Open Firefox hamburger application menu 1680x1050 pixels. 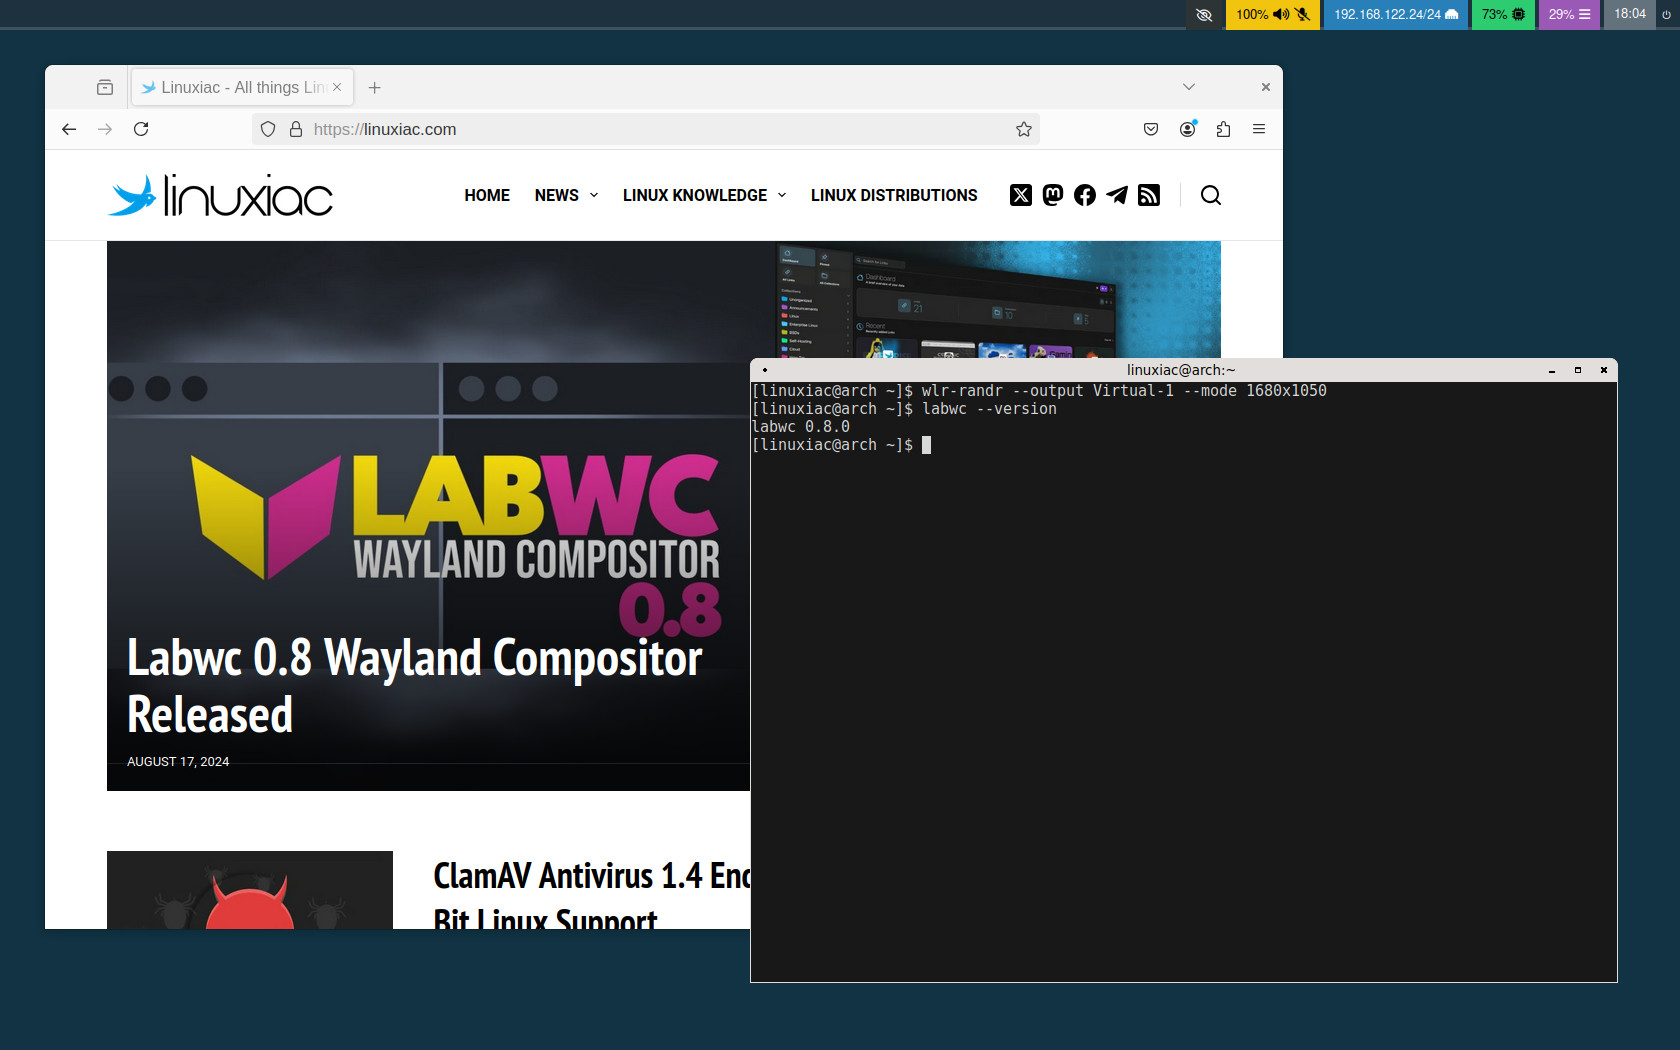[1259, 129]
